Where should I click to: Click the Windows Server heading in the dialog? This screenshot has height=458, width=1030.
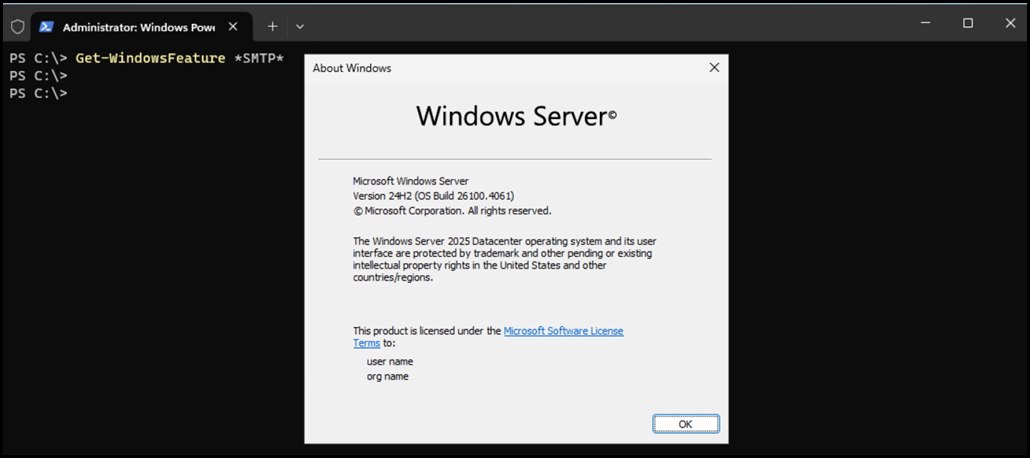click(x=516, y=116)
